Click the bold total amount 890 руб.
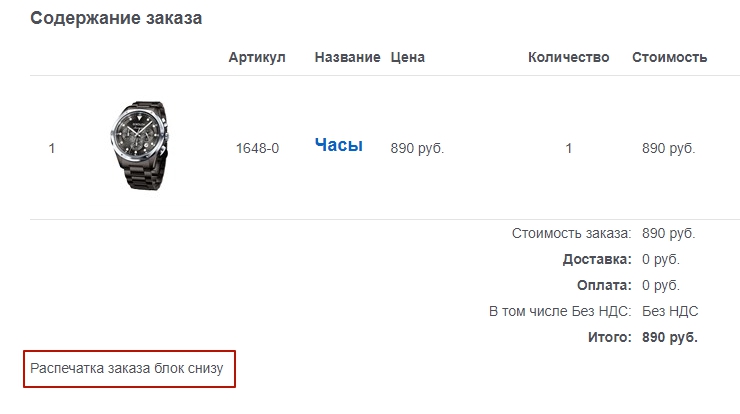The image size is (740, 414). pos(669,338)
